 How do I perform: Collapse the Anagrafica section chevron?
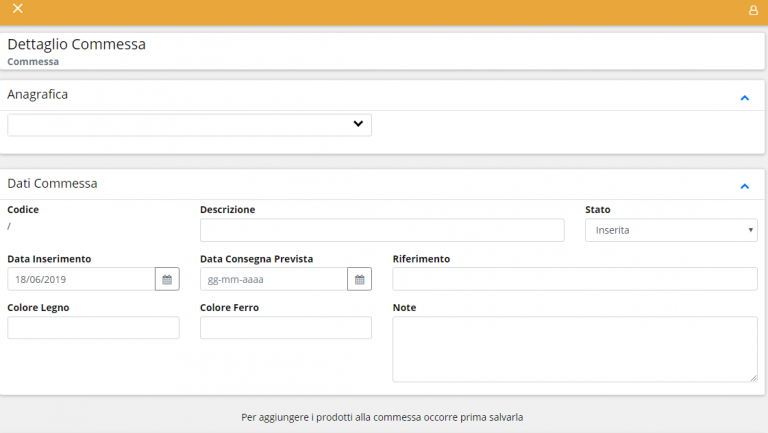744,98
